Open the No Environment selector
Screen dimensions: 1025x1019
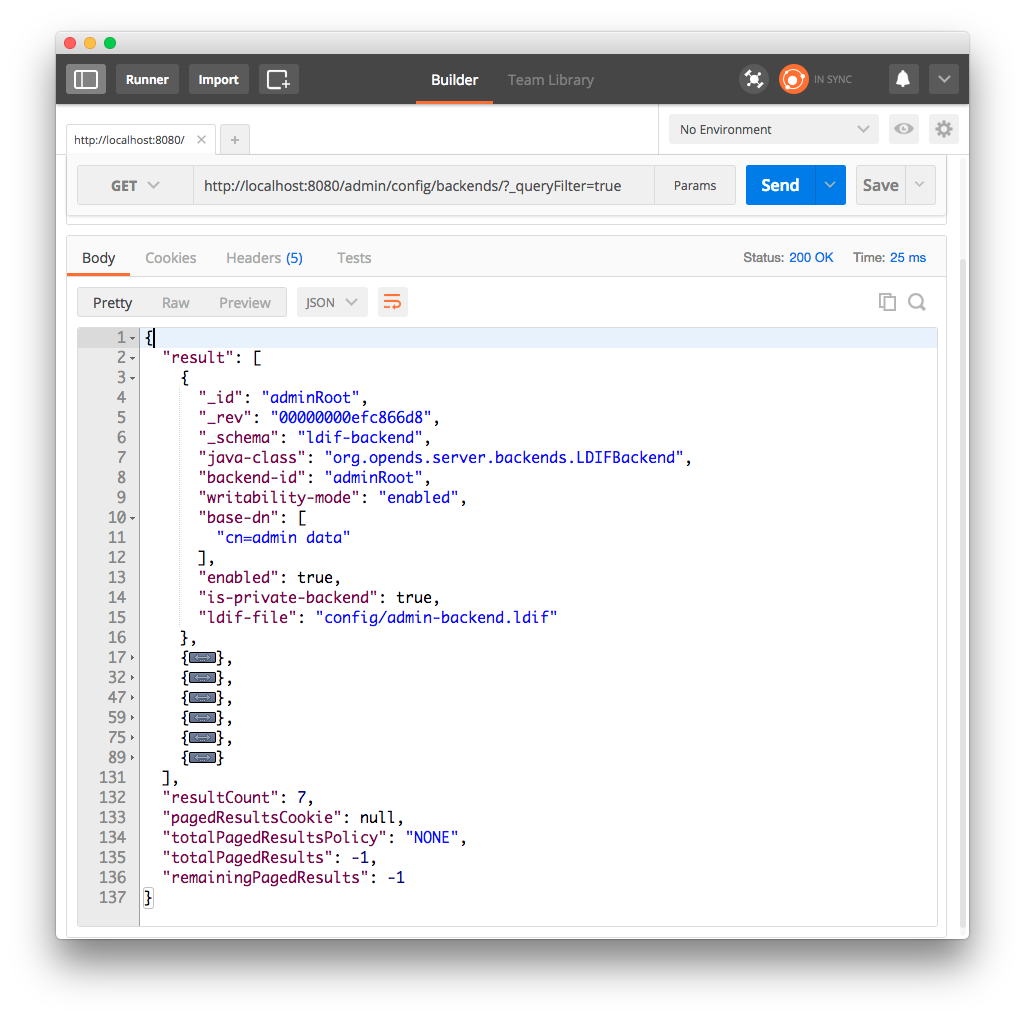tap(772, 129)
